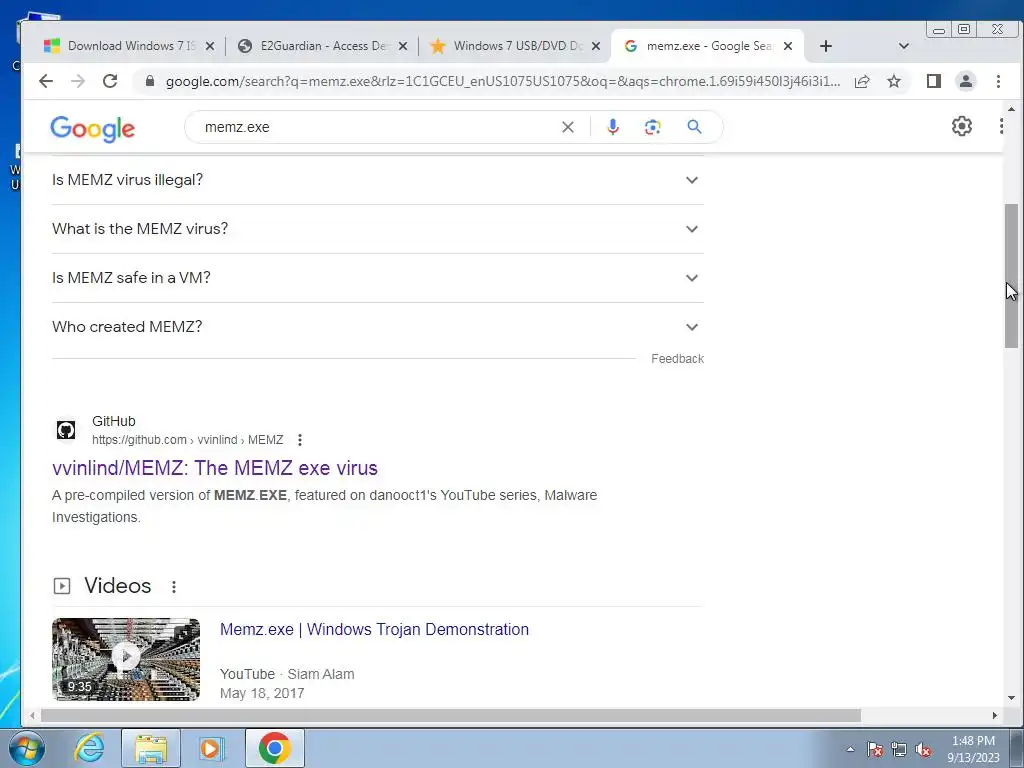Go to Google homepage via logo
The width and height of the screenshot is (1024, 768).
point(93,129)
